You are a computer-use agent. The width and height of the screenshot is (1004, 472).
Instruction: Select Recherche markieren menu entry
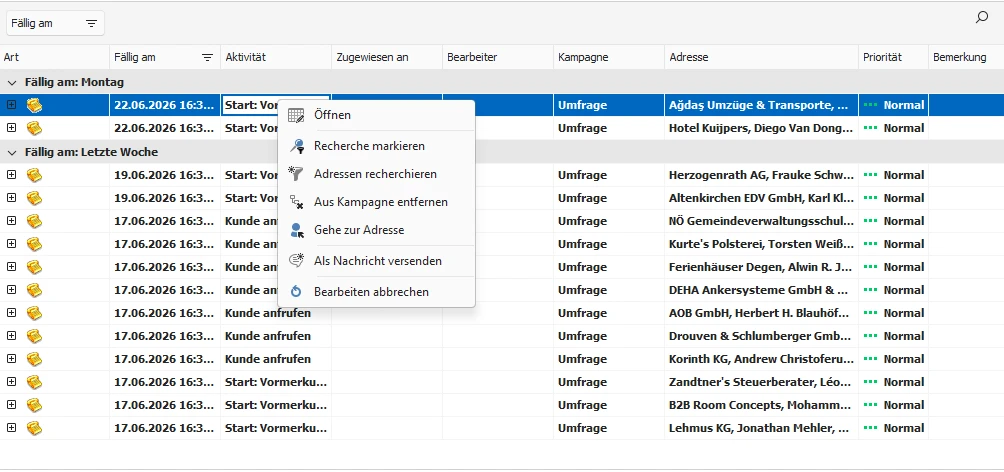click(x=376, y=146)
